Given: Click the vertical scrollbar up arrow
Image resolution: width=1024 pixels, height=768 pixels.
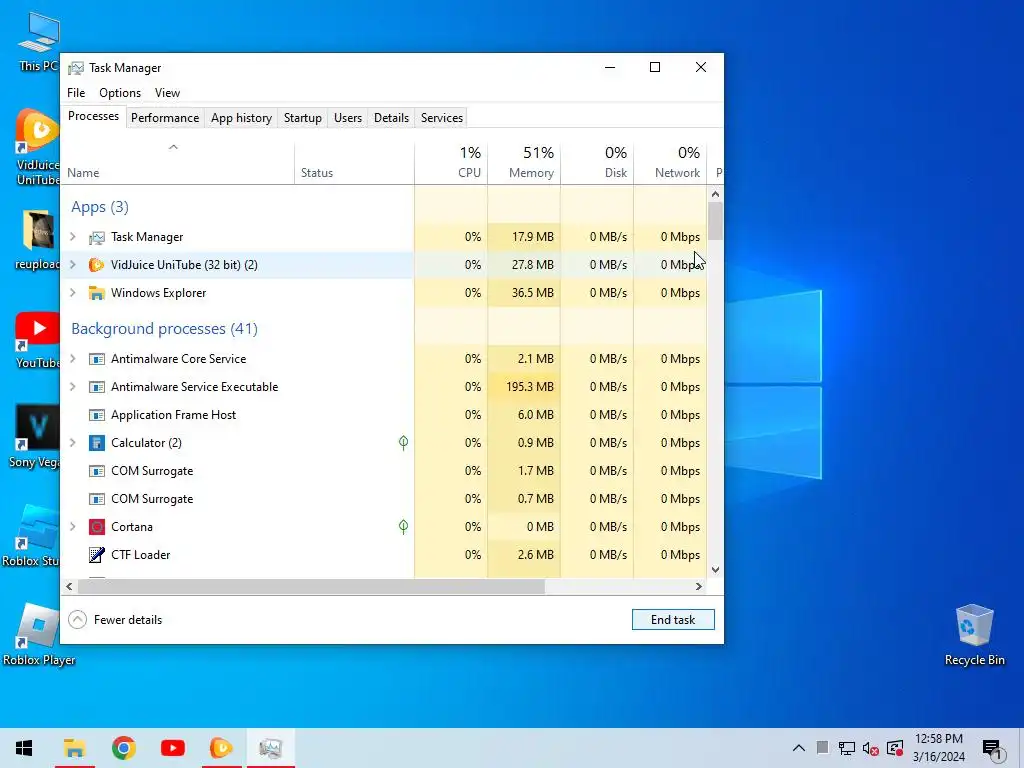Looking at the screenshot, I should point(715,194).
